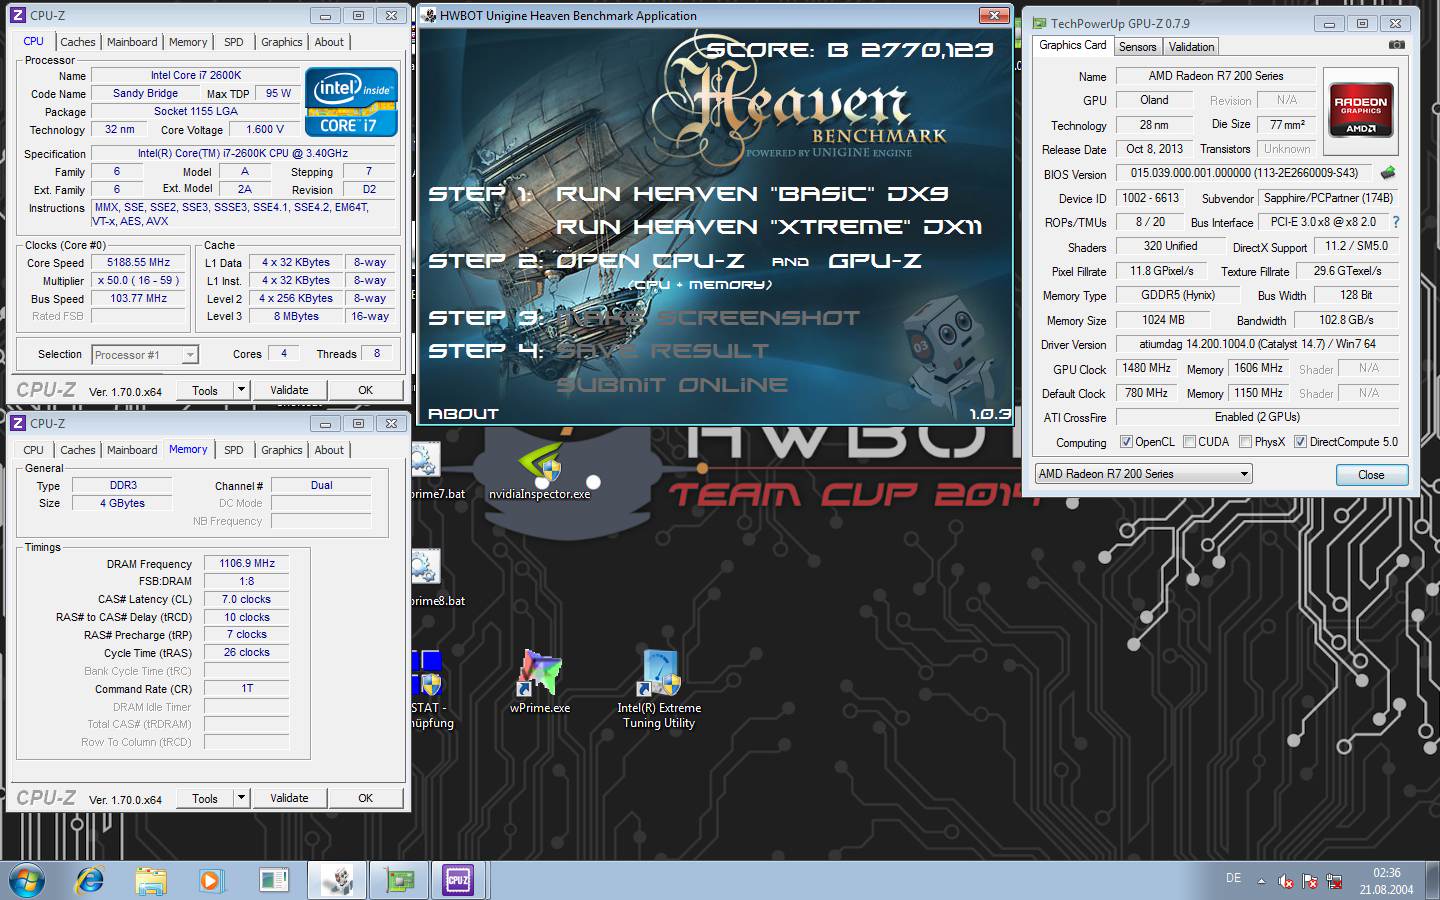Toggle the PhysX checkbox
Screen dimensions: 1440x900
click(x=1245, y=441)
